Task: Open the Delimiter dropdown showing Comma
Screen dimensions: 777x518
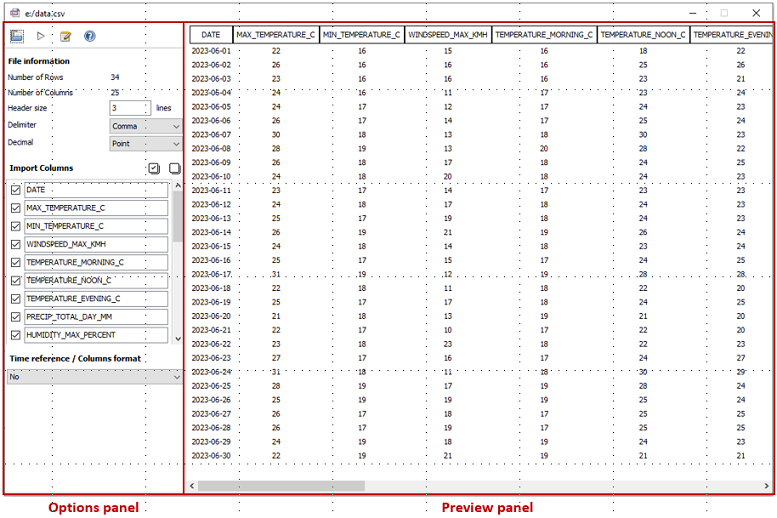Action: 145,127
